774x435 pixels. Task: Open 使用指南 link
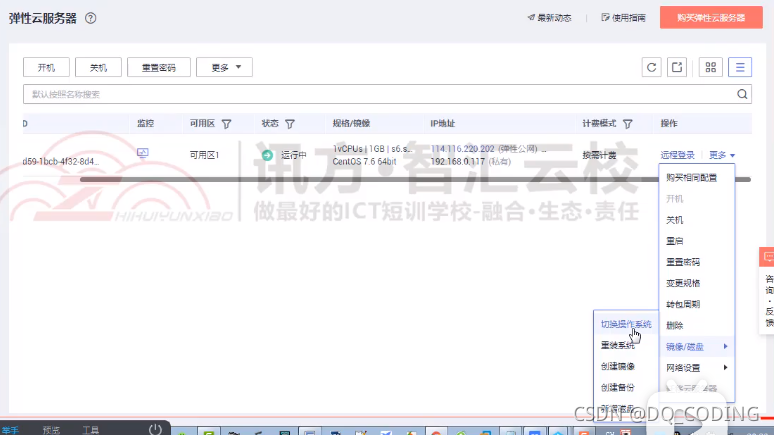(623, 18)
